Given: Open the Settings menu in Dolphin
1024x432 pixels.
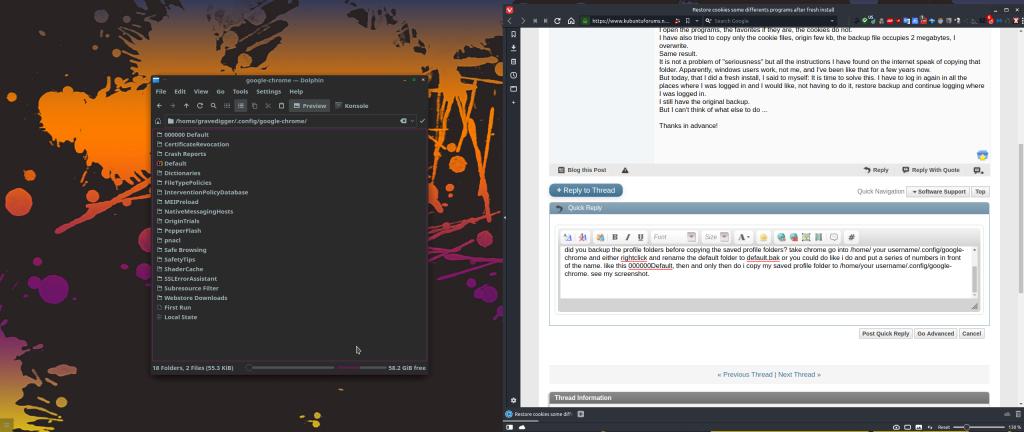Looking at the screenshot, I should [x=268, y=91].
